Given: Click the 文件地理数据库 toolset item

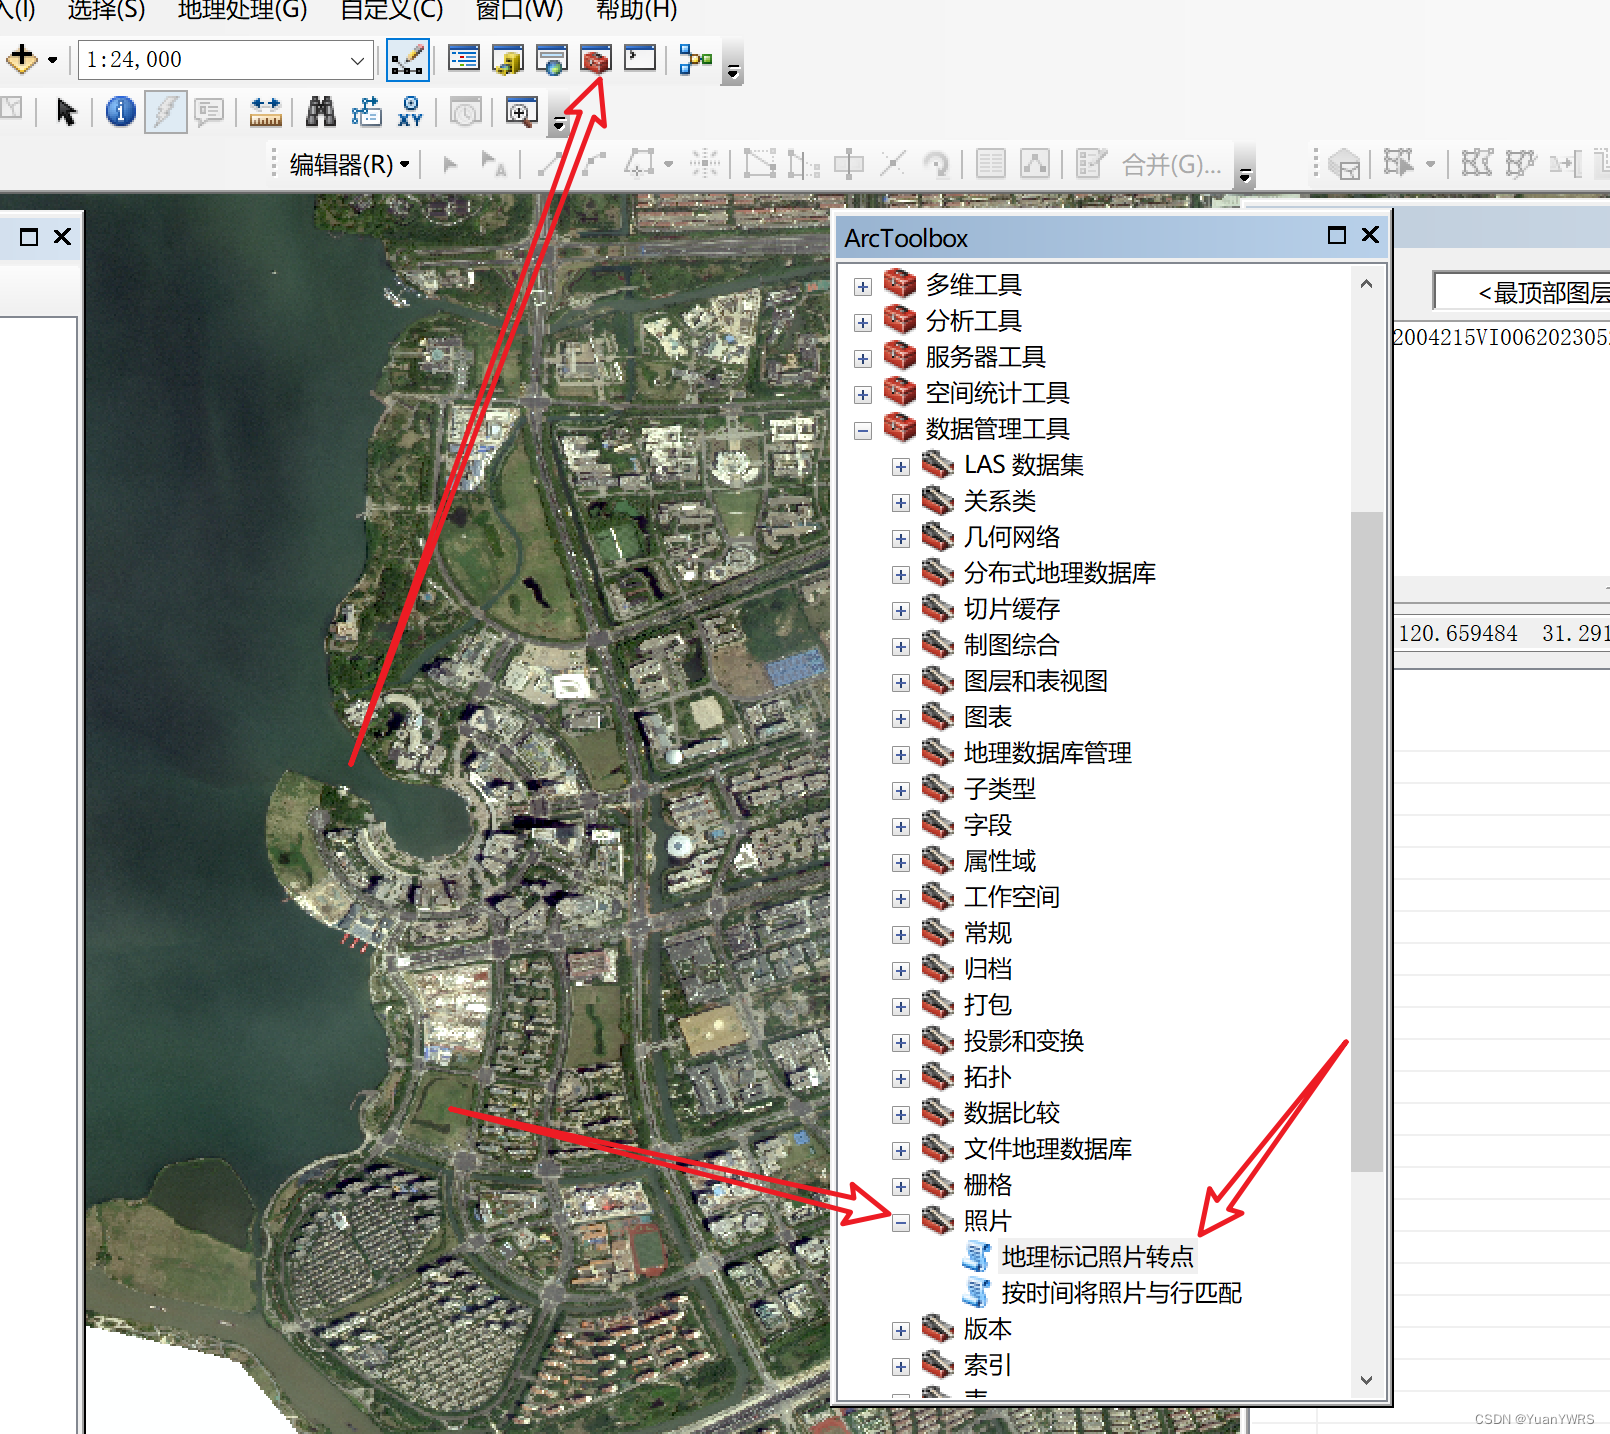Looking at the screenshot, I should [1047, 1149].
